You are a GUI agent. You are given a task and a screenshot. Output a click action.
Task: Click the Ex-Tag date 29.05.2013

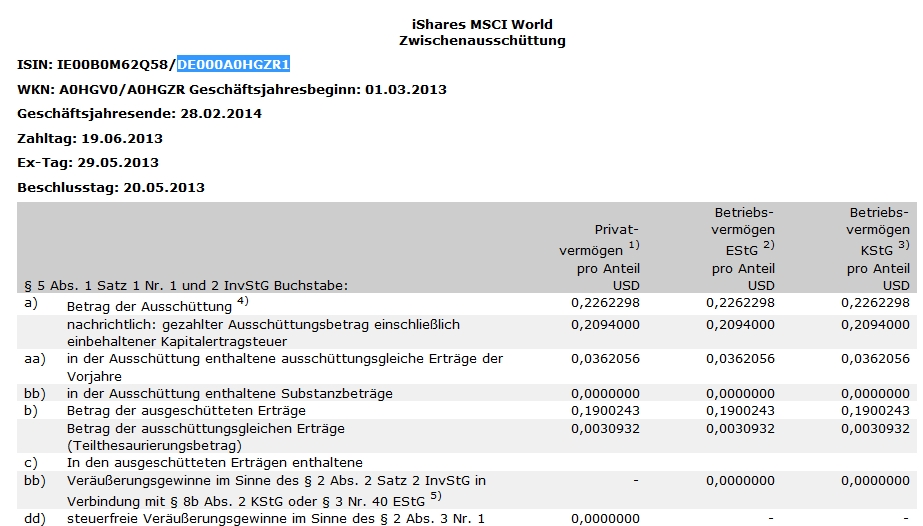118,163
